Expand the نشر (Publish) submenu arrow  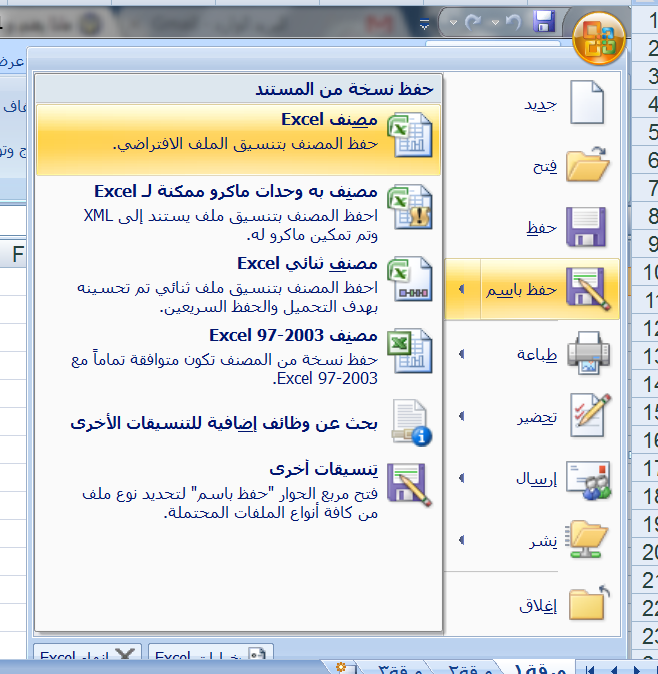tap(462, 540)
